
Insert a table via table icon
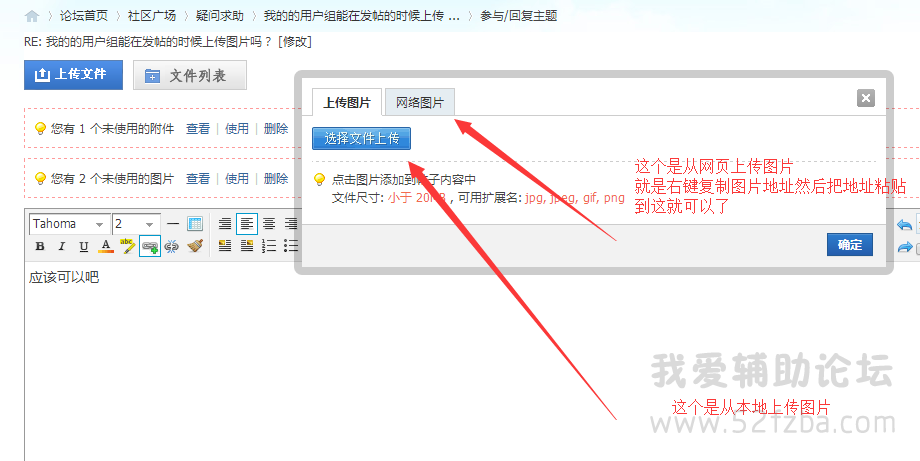(x=195, y=224)
